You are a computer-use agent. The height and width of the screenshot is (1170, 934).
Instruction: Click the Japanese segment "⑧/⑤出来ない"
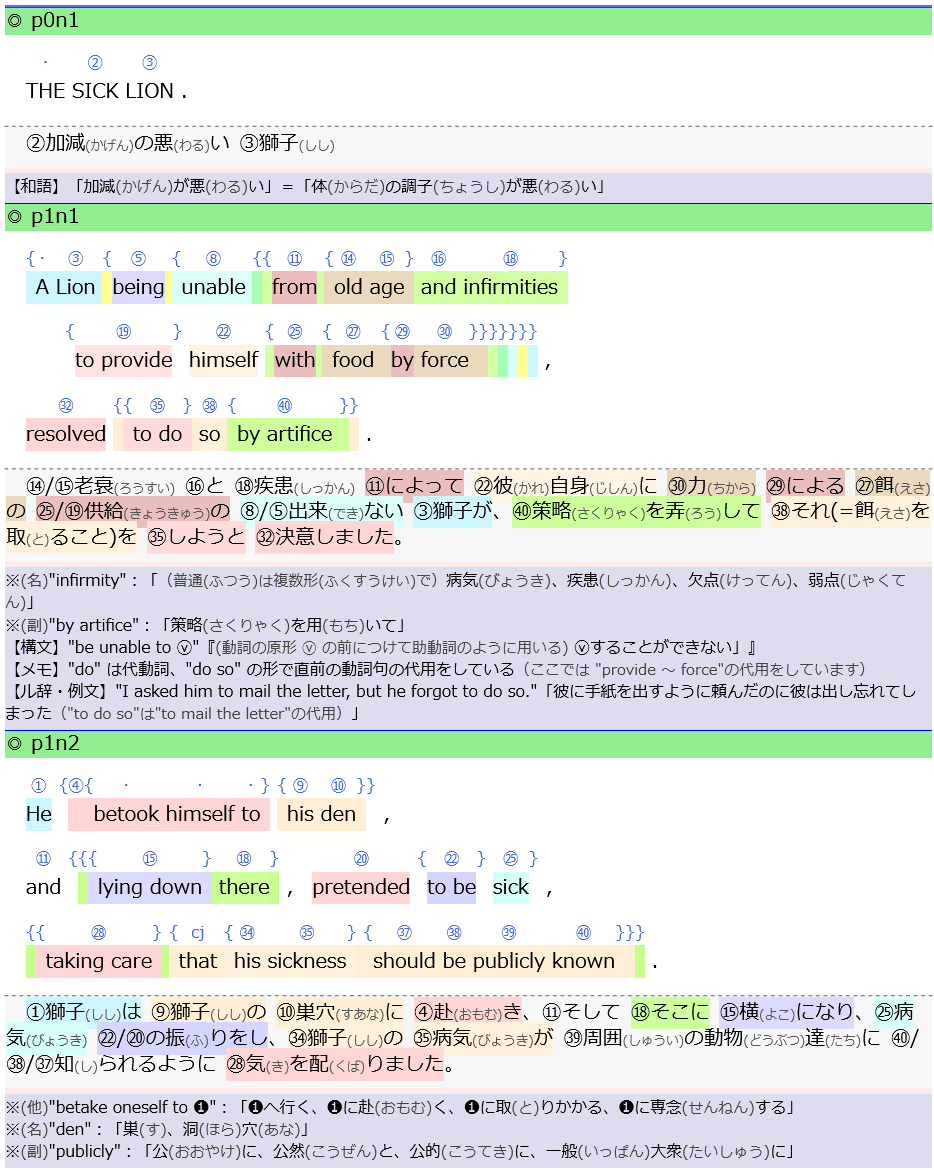pyautogui.click(x=322, y=512)
